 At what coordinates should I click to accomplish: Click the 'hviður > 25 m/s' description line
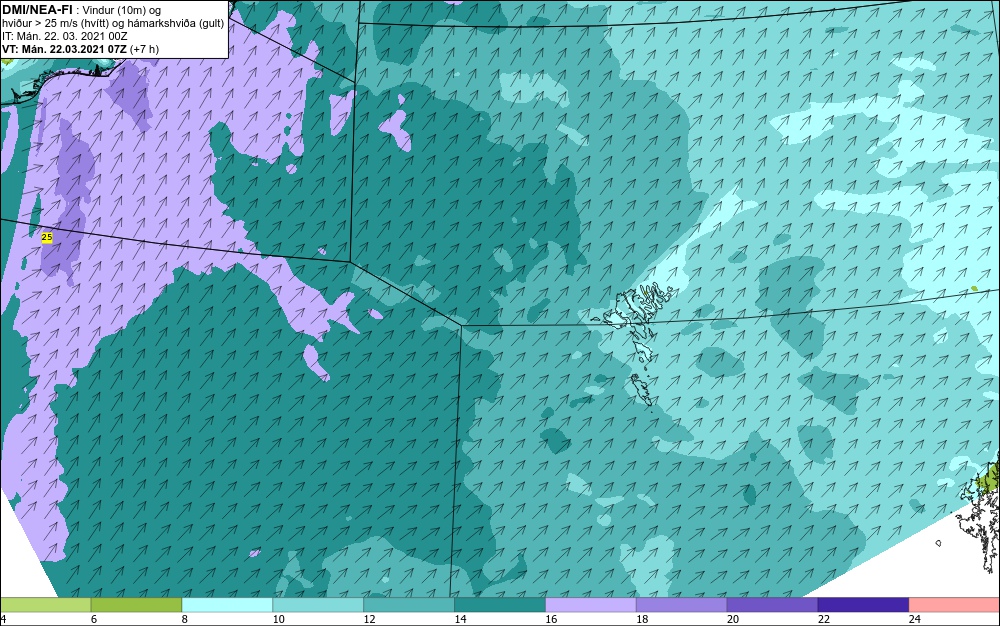[x=113, y=24]
